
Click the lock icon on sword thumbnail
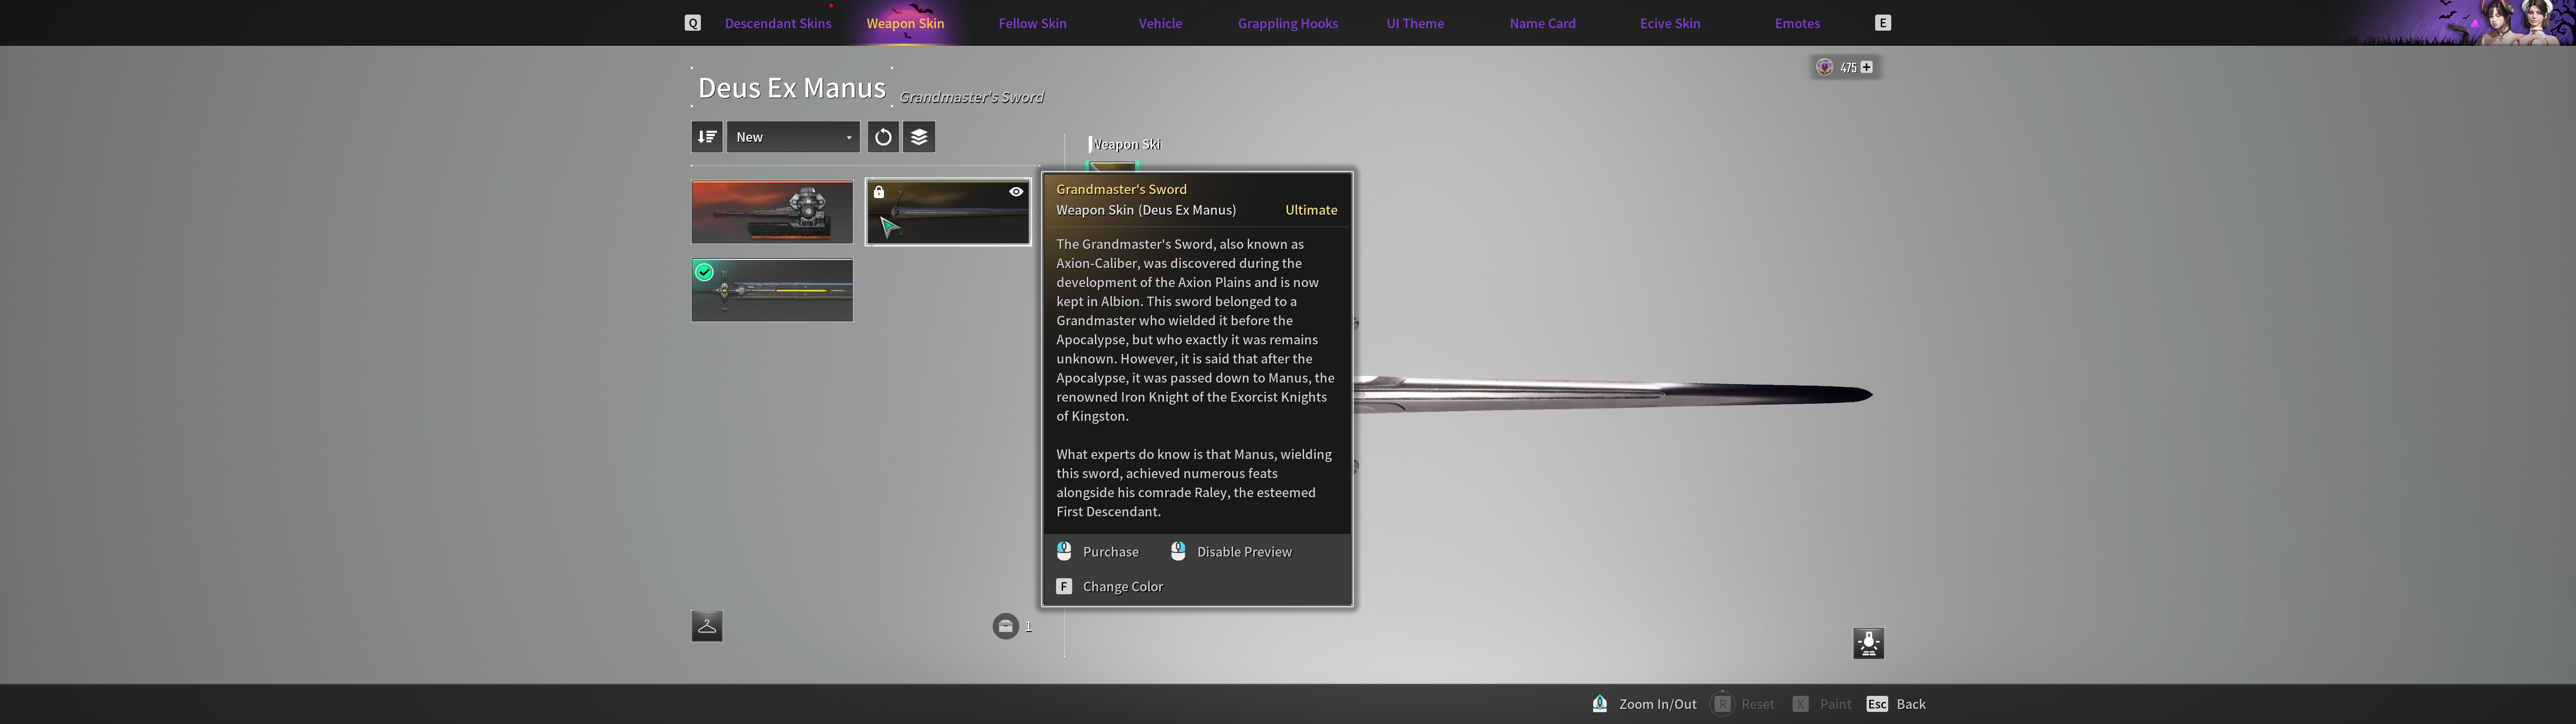coord(879,192)
